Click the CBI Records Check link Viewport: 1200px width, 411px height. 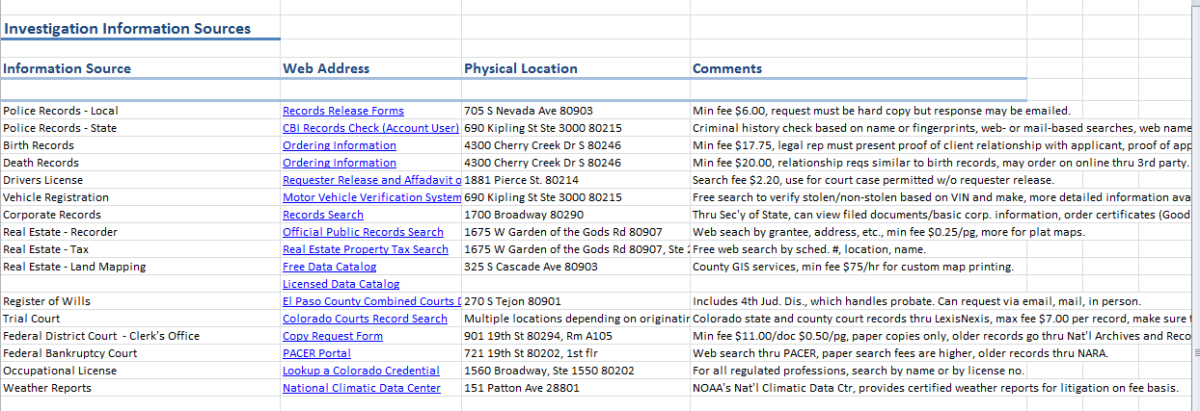pos(370,128)
